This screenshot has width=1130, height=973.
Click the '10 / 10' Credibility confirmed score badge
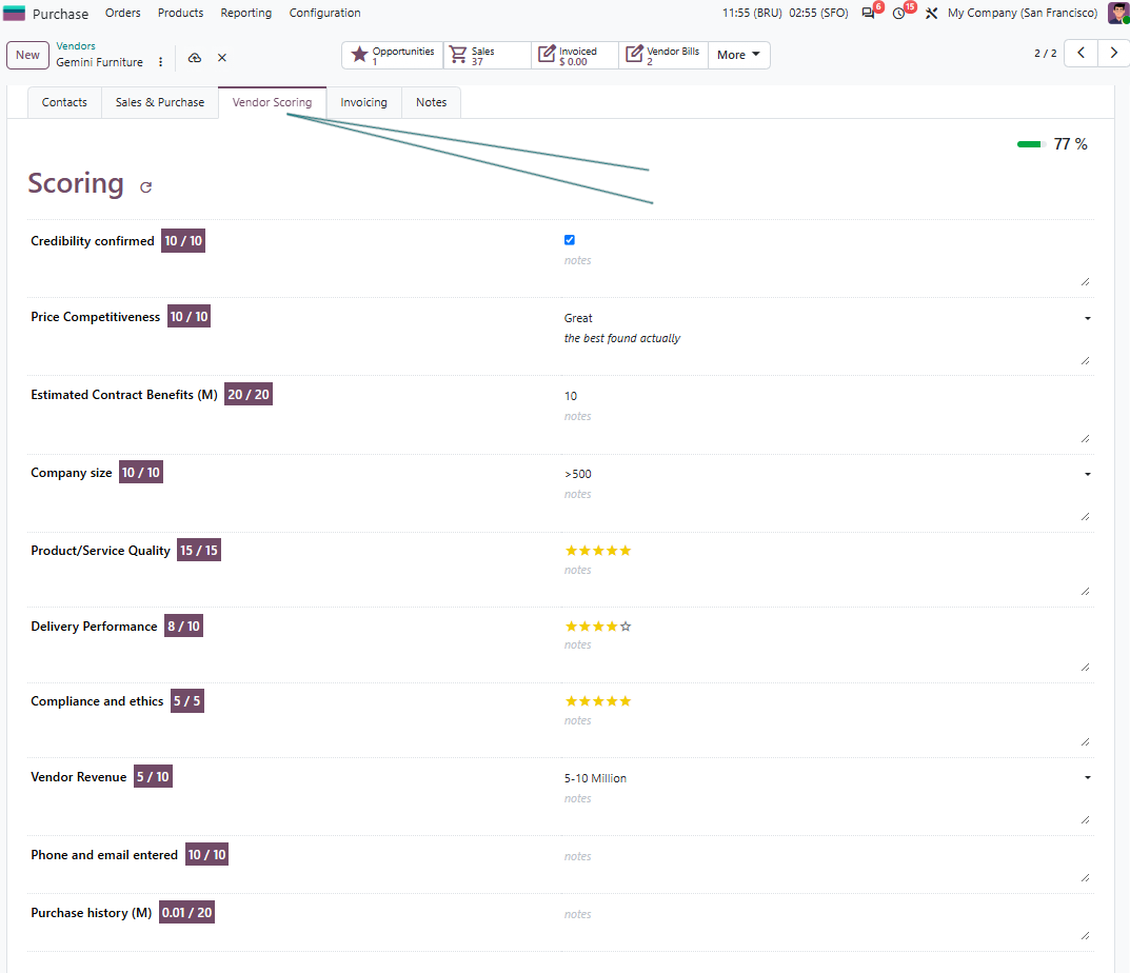tap(183, 241)
